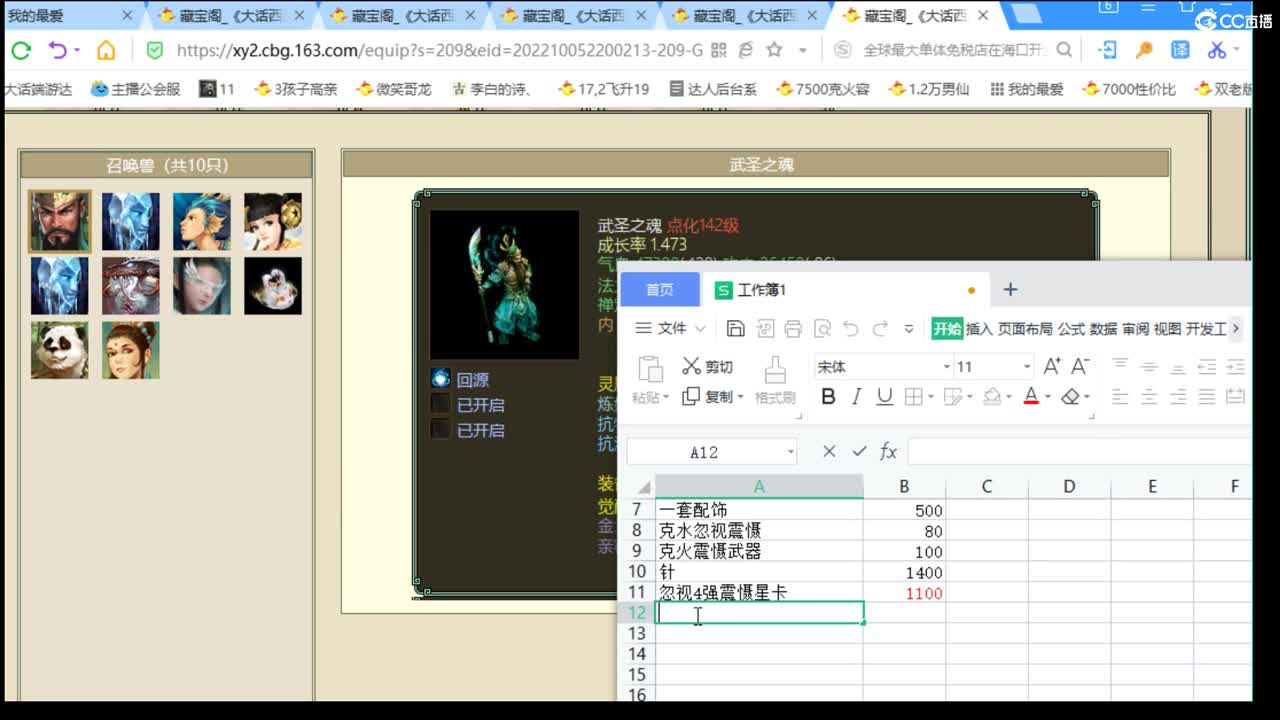The image size is (1280, 720).
Task: Select the panda pet thumbnail
Action: click(59, 350)
